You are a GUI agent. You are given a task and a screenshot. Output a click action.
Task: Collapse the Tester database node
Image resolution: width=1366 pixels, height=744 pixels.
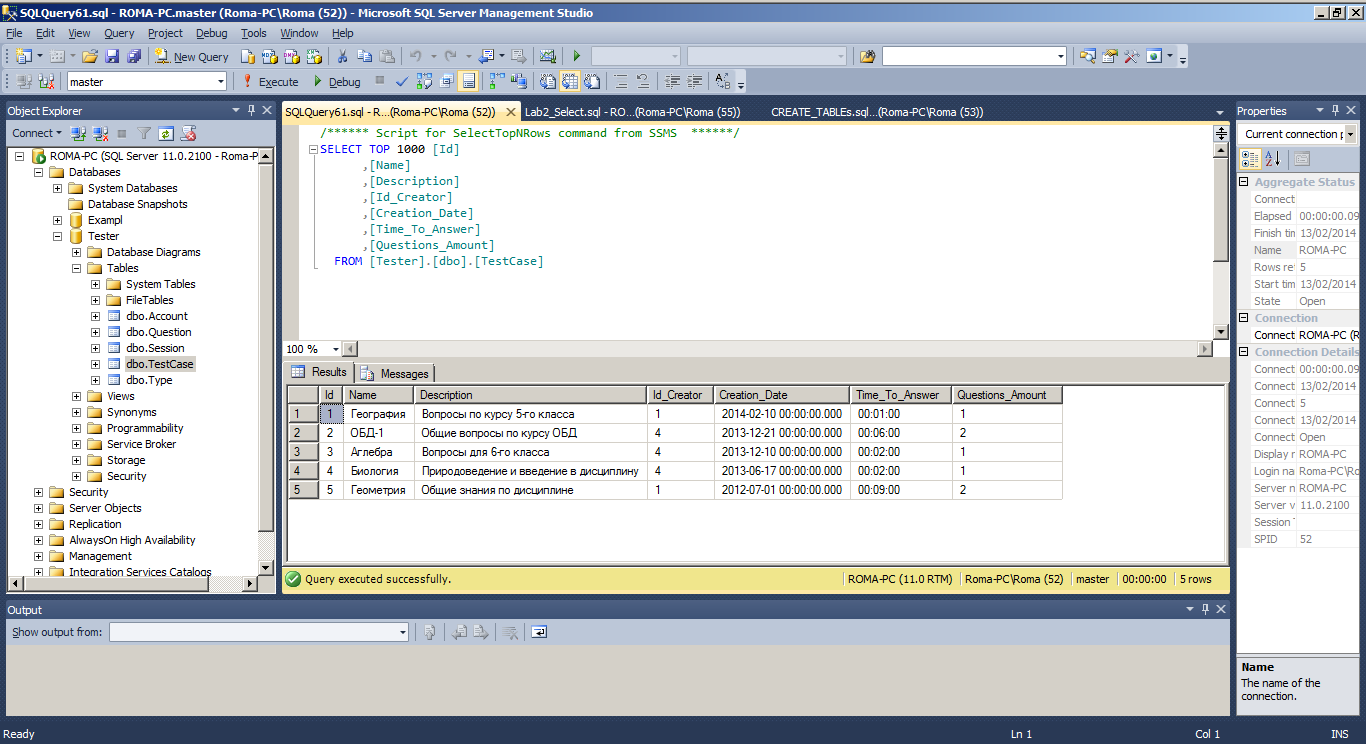(x=58, y=236)
